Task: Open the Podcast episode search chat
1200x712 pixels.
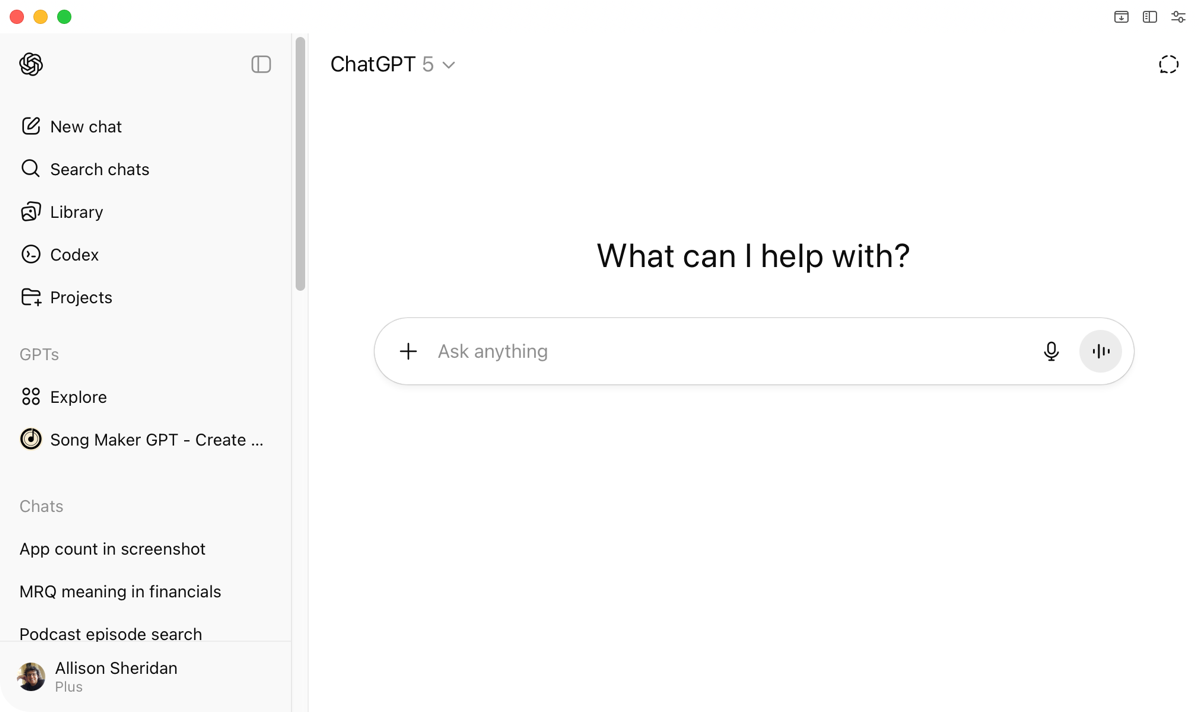Action: (x=110, y=634)
